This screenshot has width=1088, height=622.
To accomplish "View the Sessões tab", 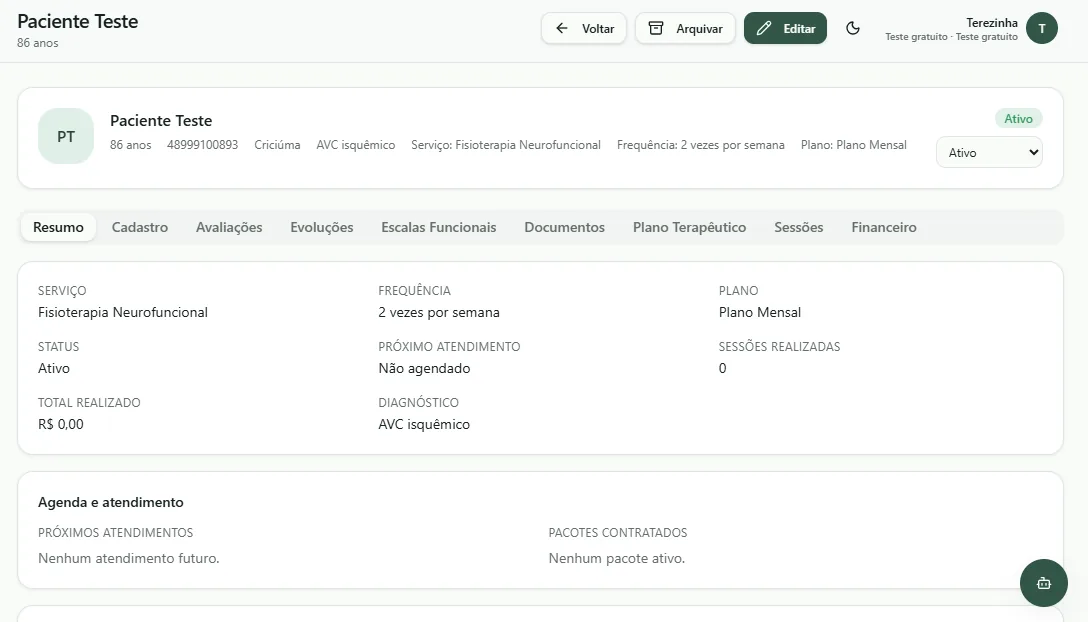I will tap(799, 227).
